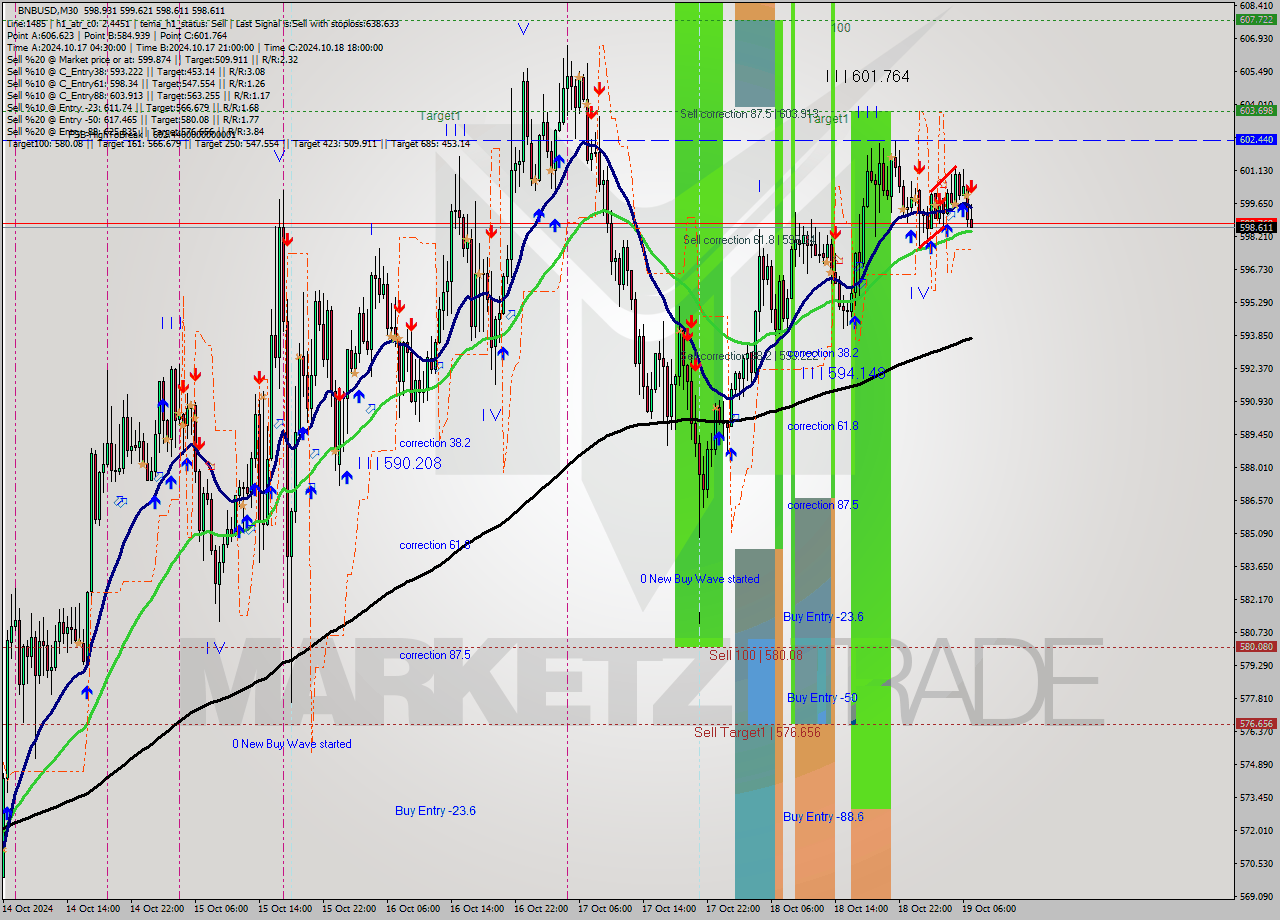Click red 576.656 price tag on axis

tap(1256, 723)
